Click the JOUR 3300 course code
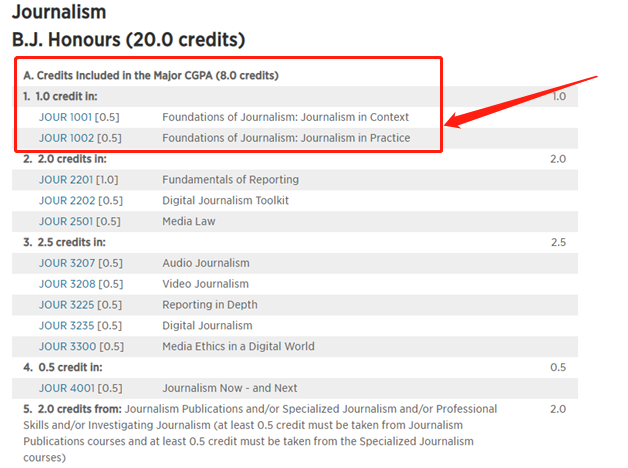Image resolution: width=628 pixels, height=468 pixels. (x=65, y=346)
